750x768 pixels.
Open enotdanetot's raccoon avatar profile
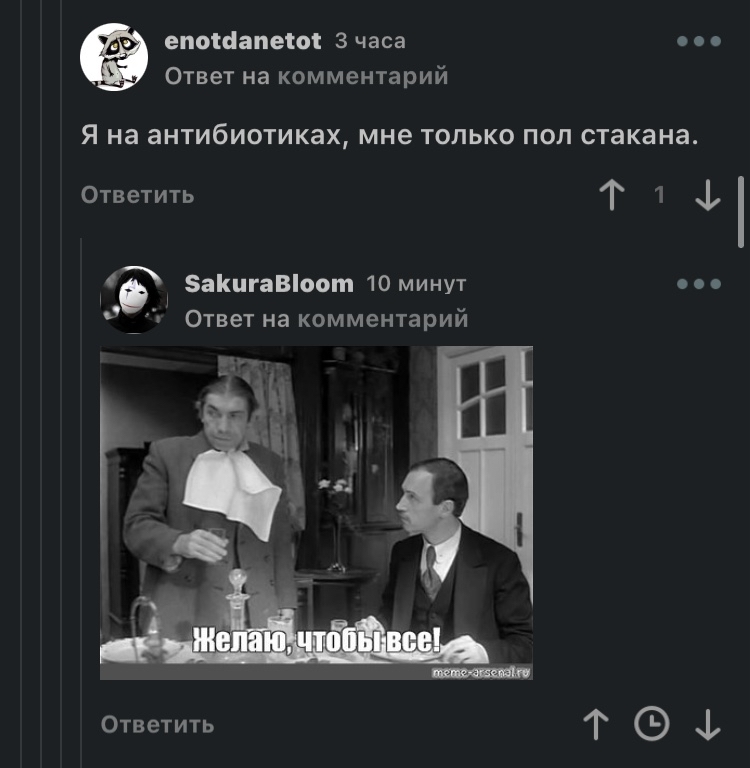(114, 57)
